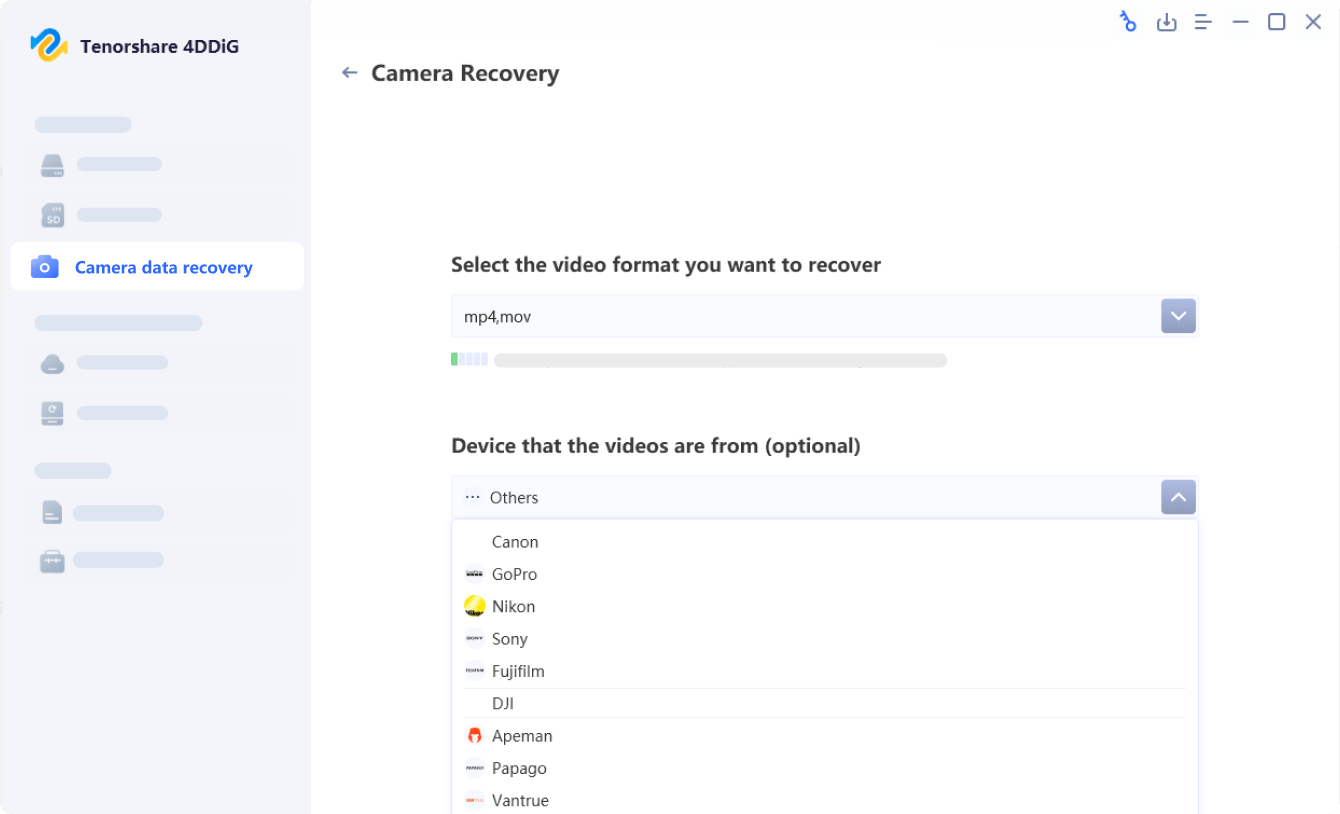Click the toolbox icon in sidebar
This screenshot has width=1340, height=814.
coord(52,561)
